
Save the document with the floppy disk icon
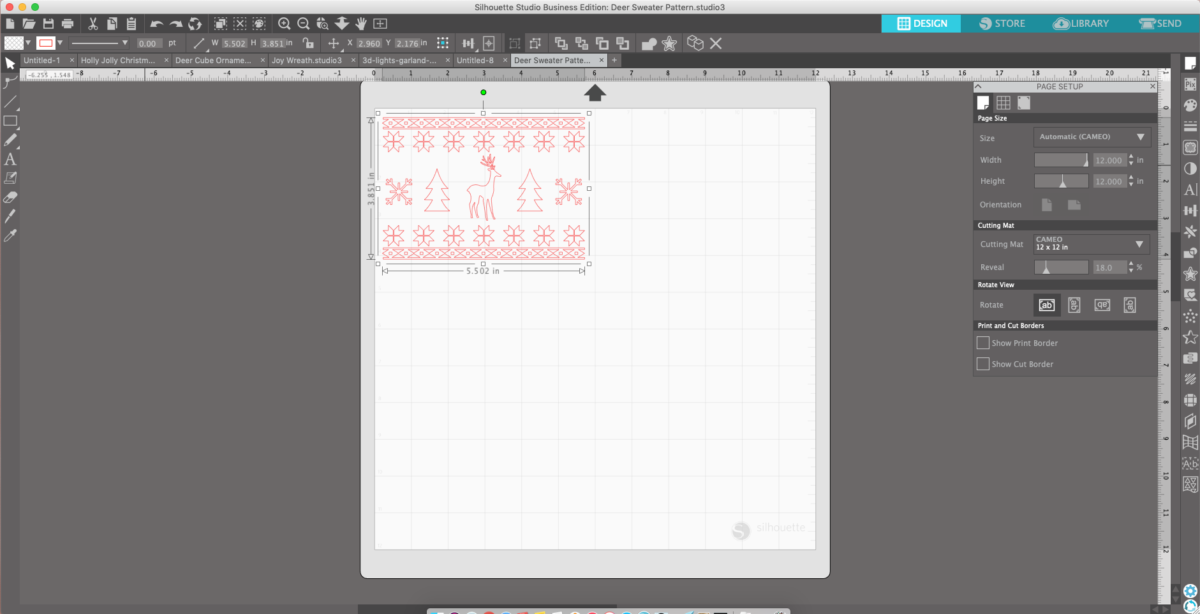[49, 23]
